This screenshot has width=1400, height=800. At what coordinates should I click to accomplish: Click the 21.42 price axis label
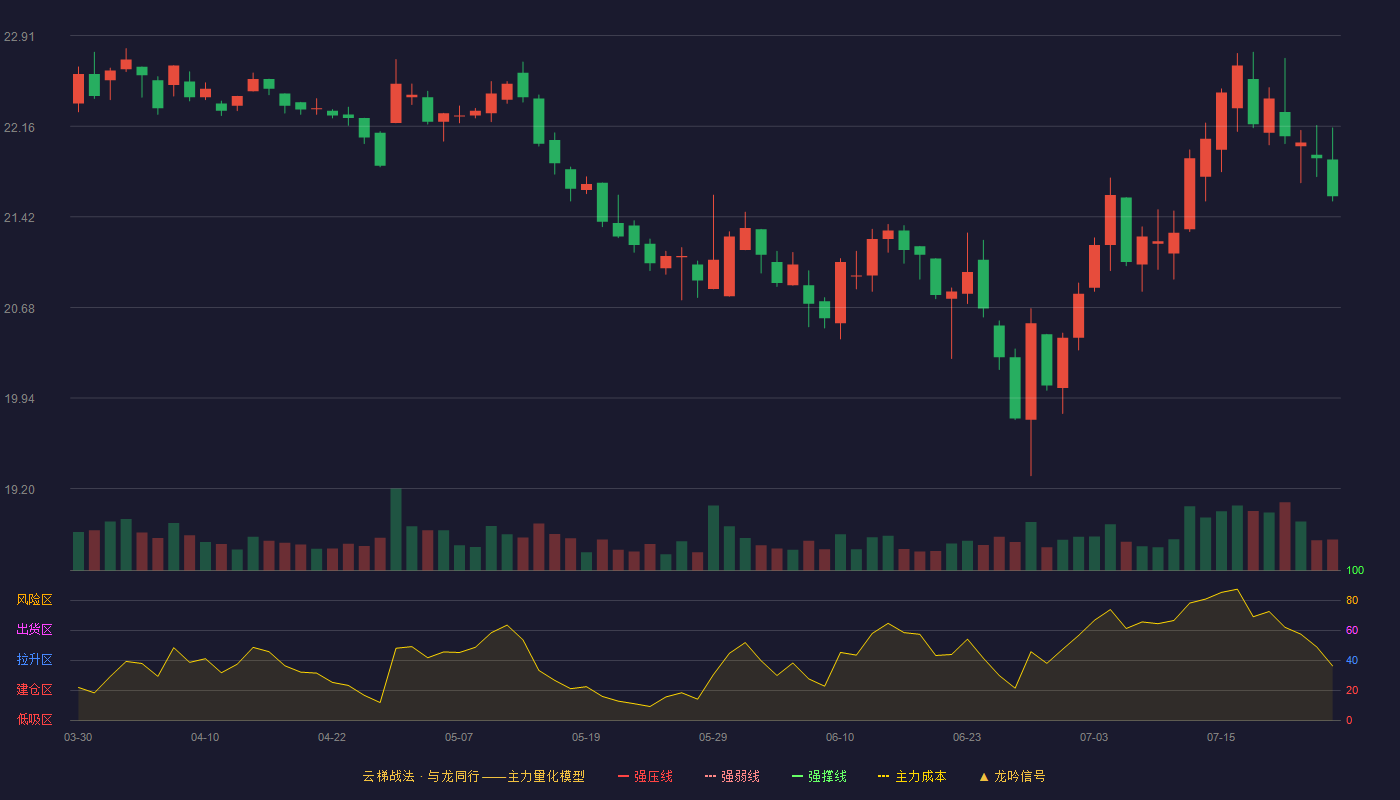pyautogui.click(x=19, y=218)
